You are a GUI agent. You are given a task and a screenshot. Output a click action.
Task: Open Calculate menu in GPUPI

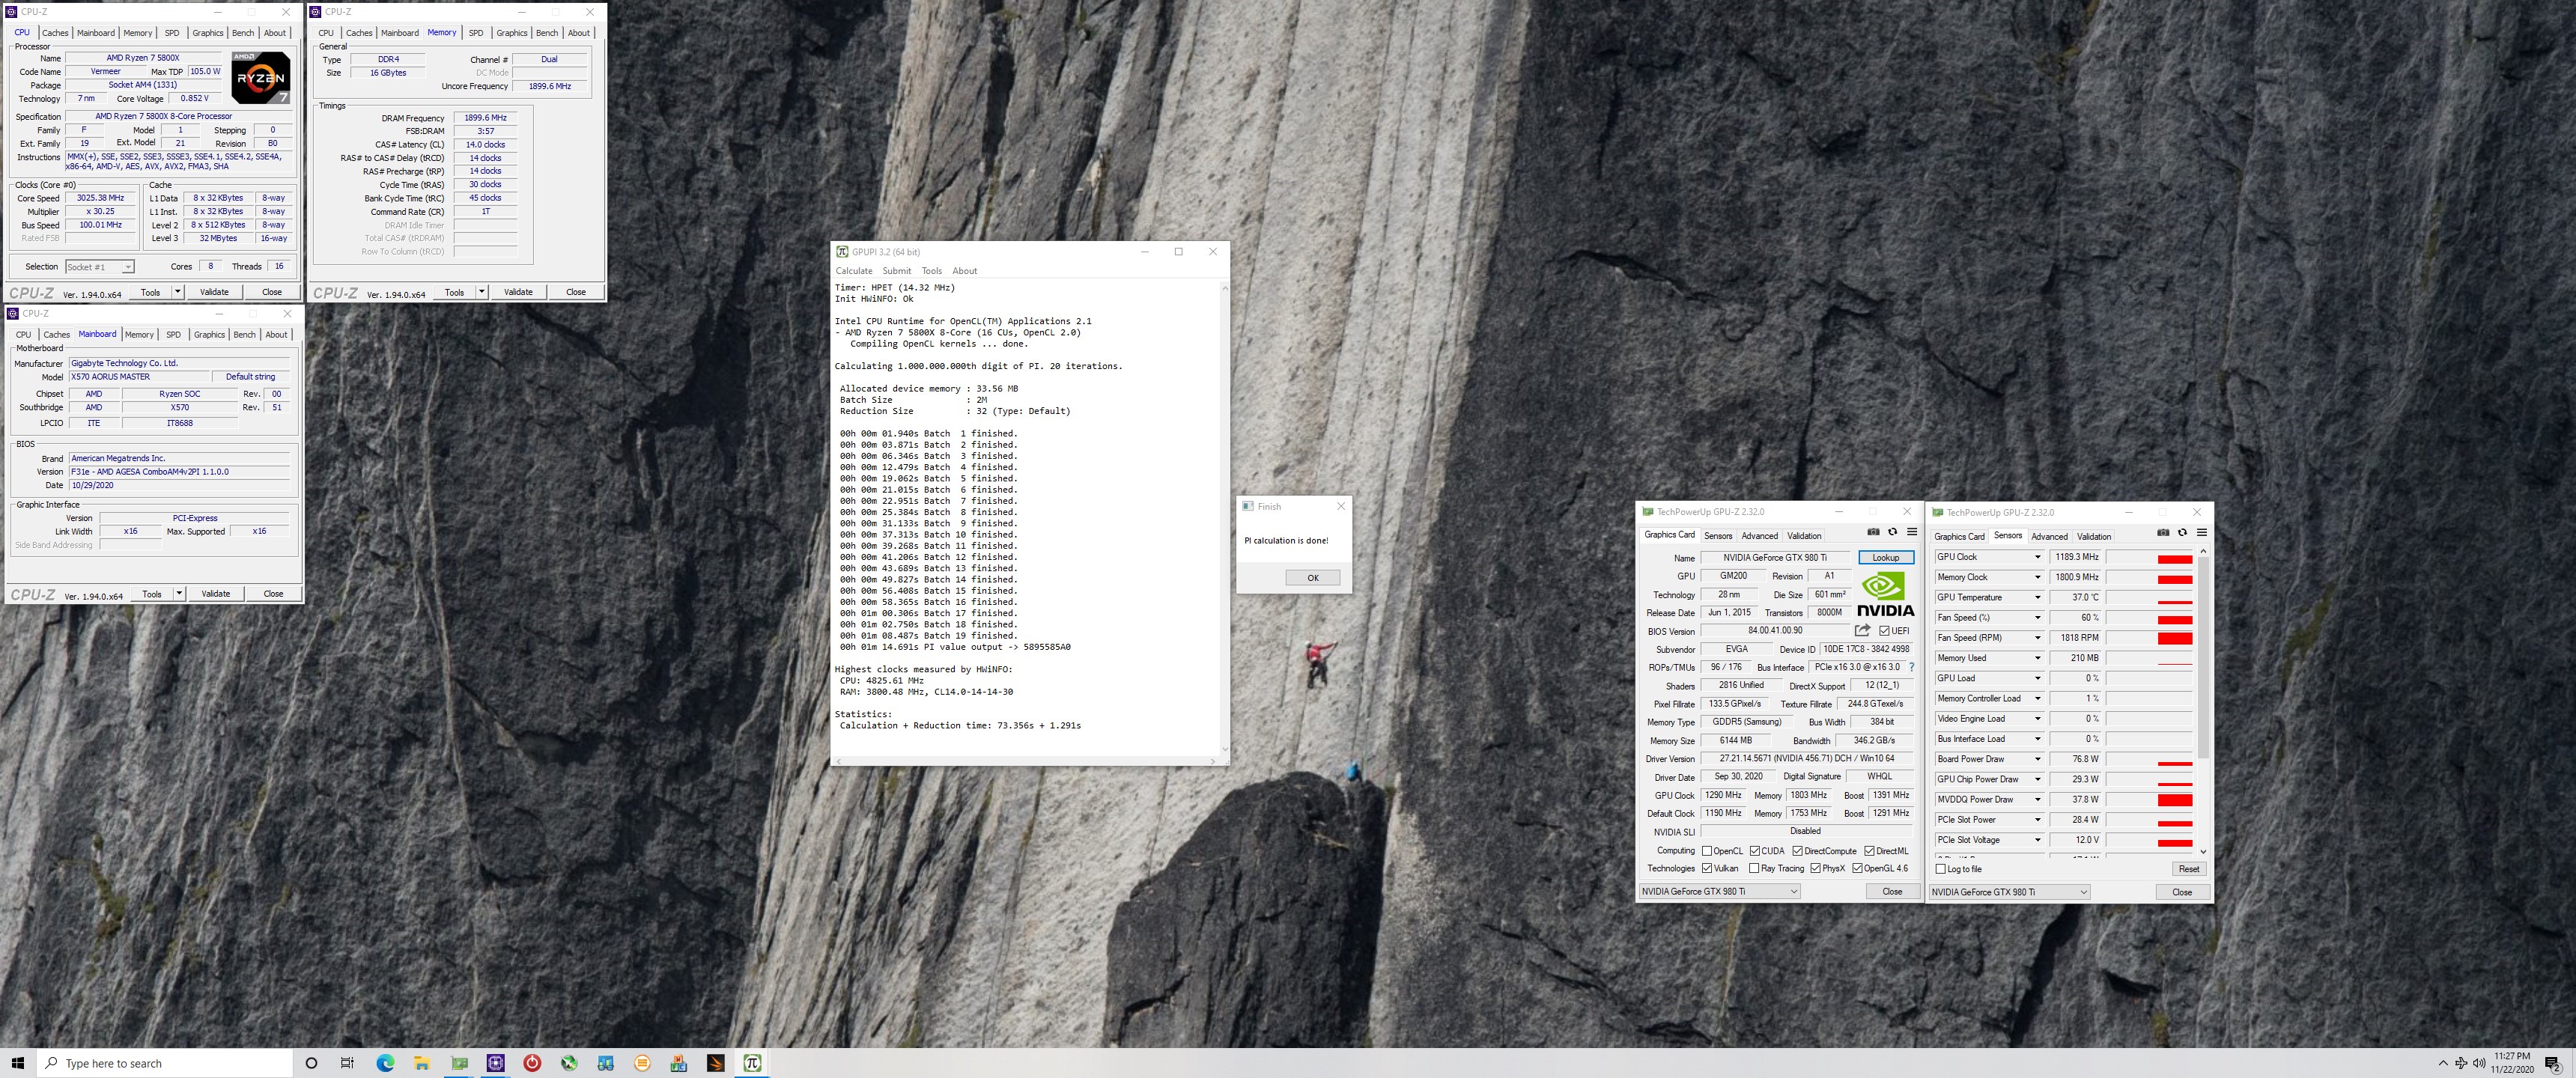pos(854,271)
